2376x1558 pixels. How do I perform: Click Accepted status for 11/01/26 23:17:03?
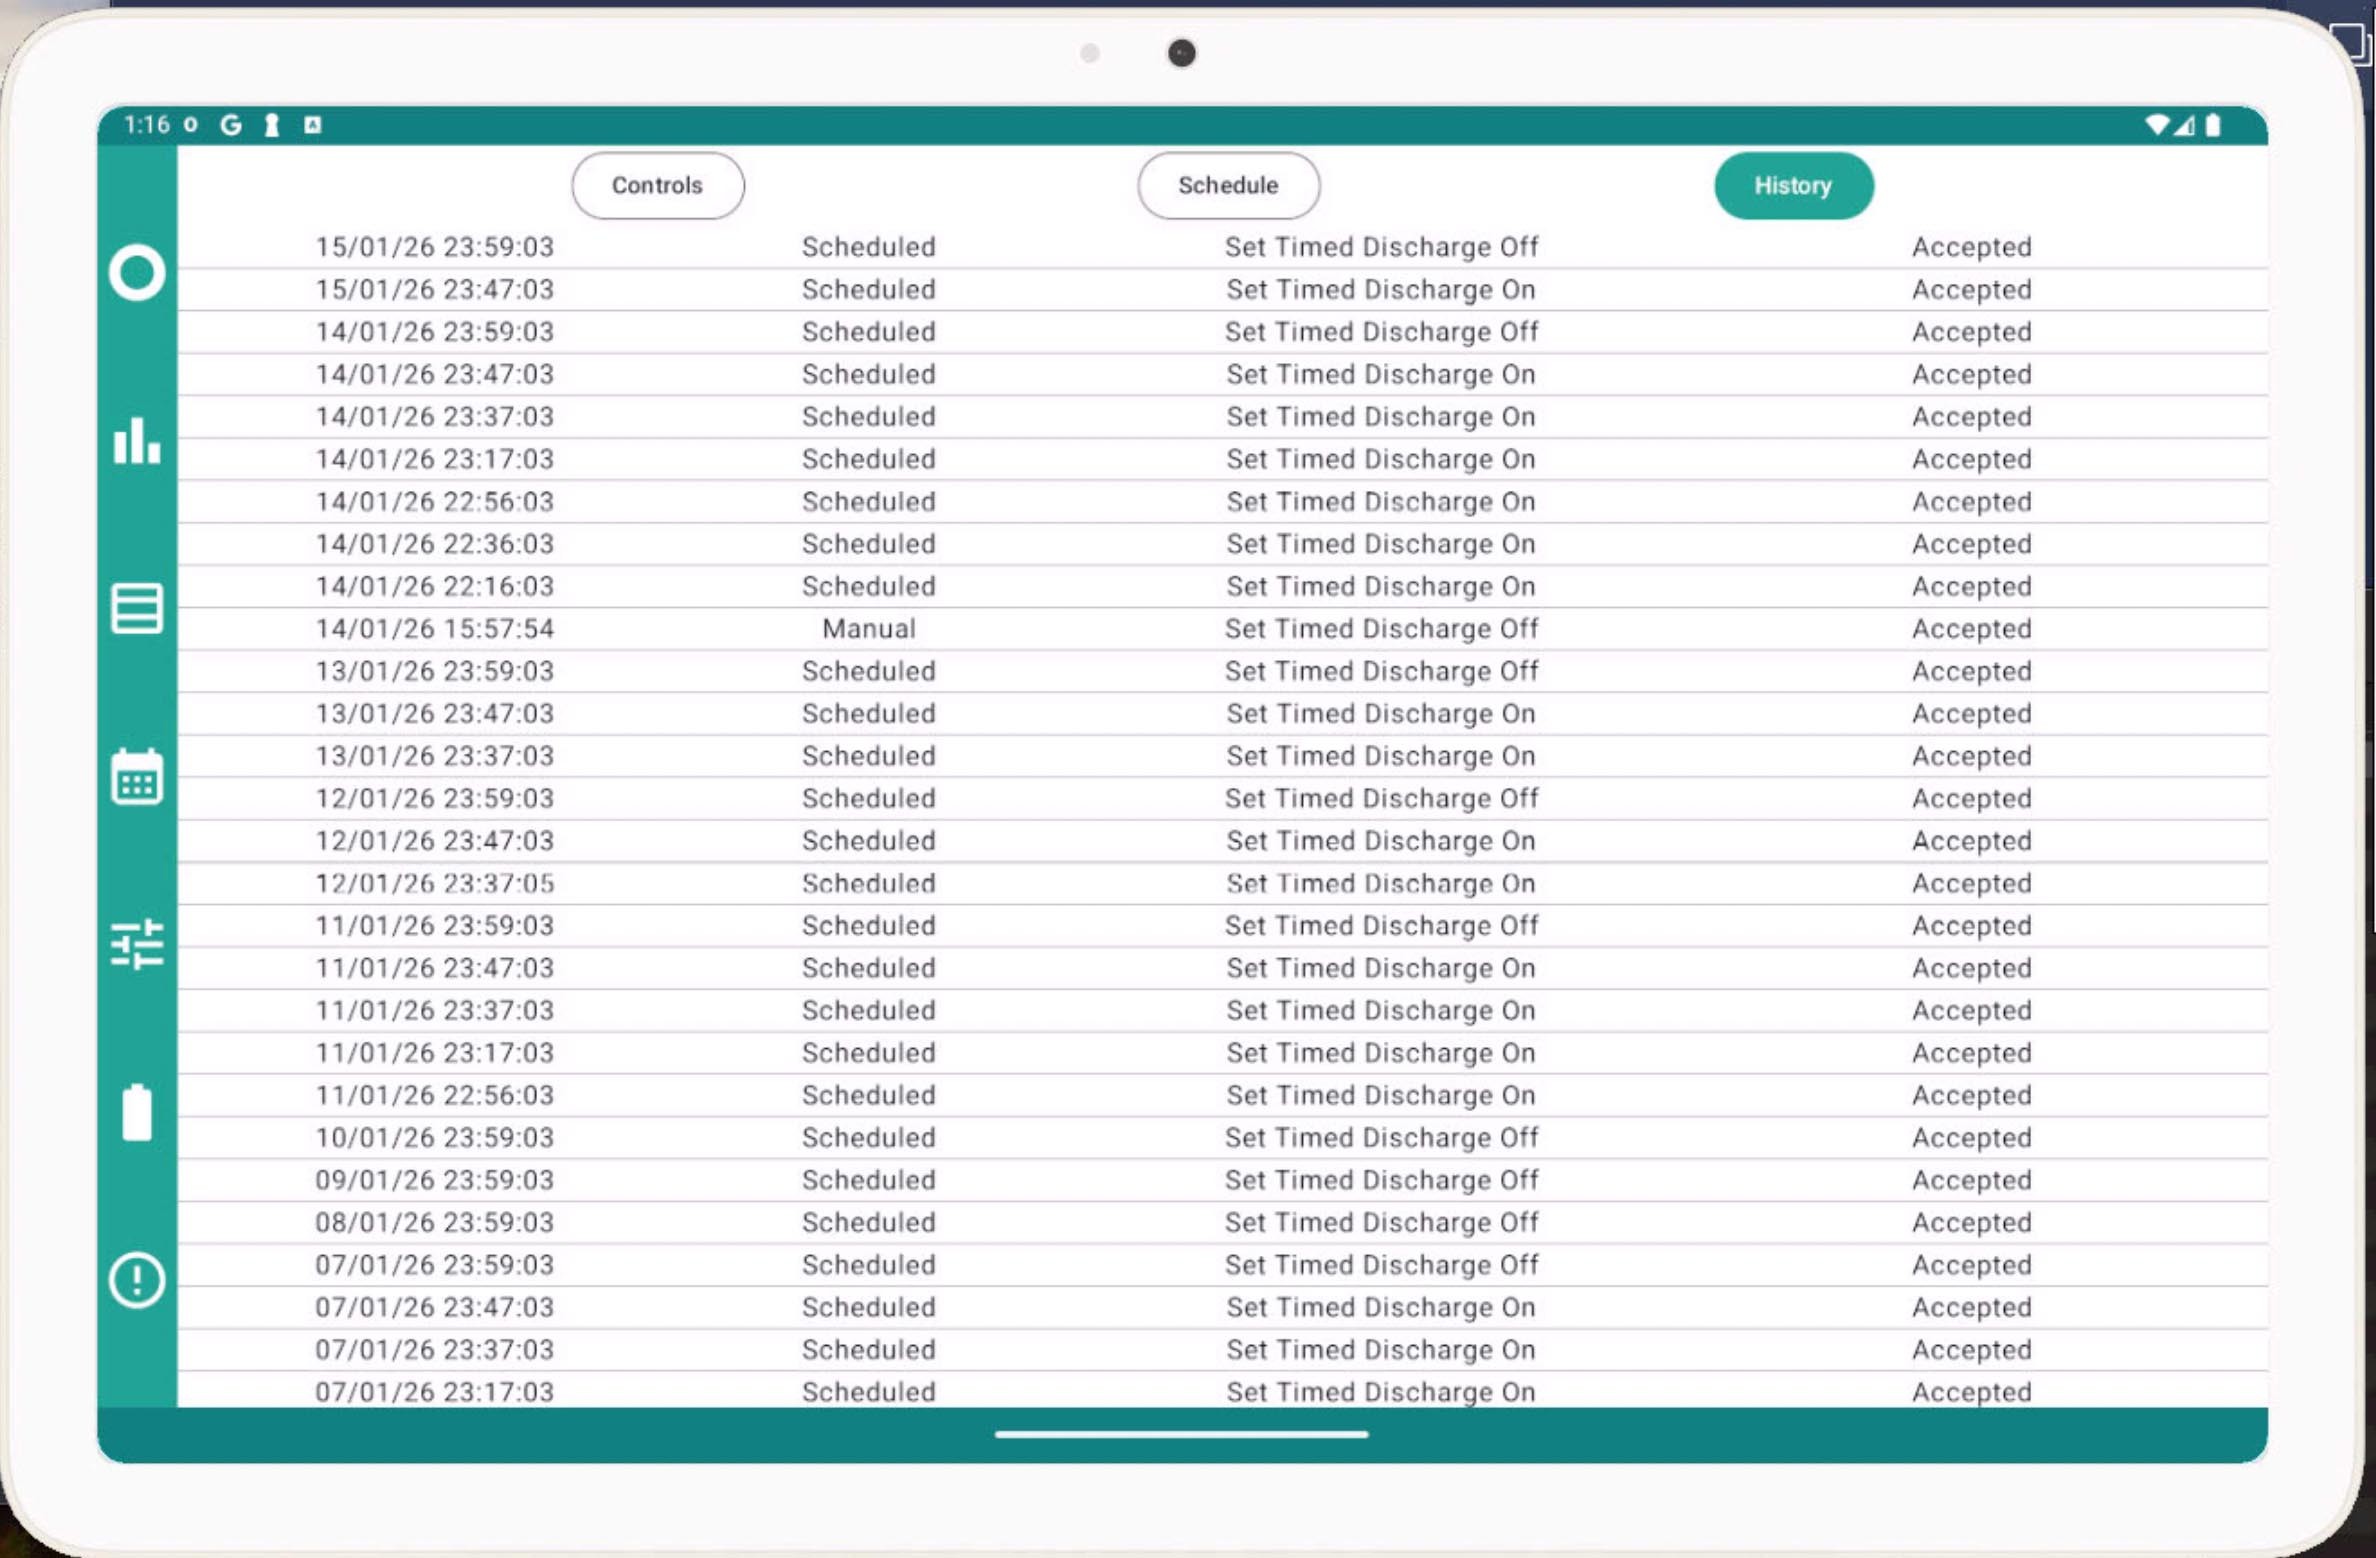coord(1972,1053)
